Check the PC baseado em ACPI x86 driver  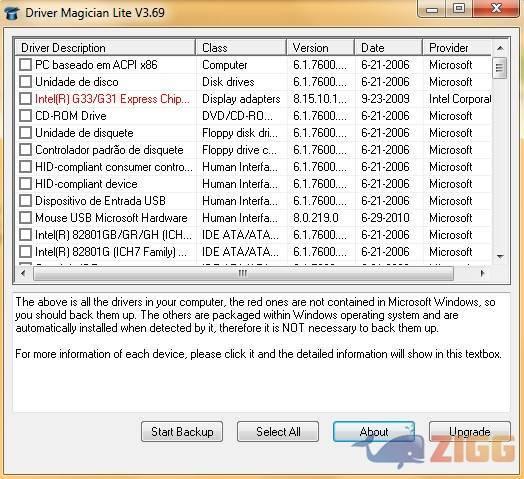tap(25, 65)
